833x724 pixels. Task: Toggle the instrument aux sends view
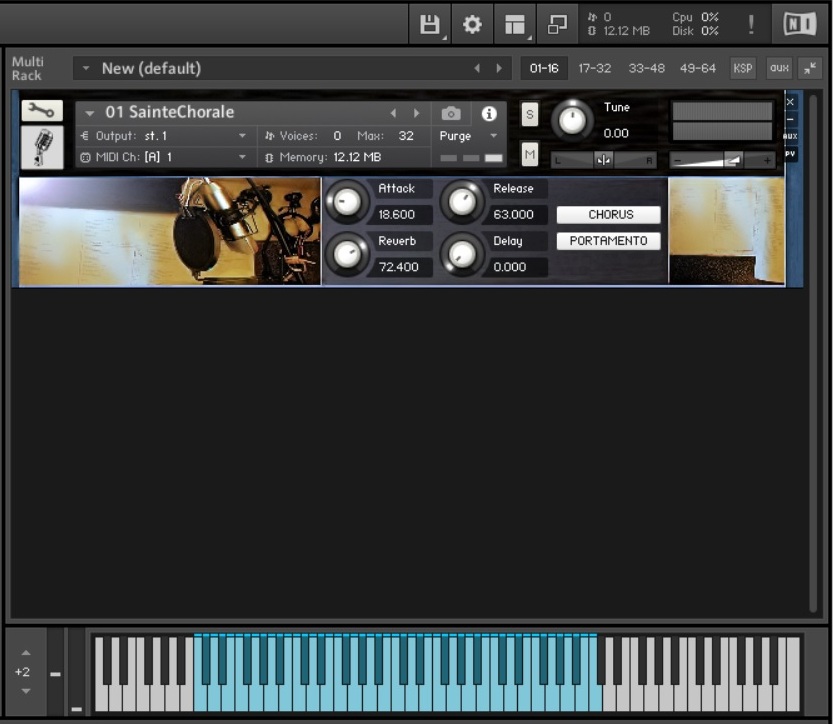coord(790,136)
